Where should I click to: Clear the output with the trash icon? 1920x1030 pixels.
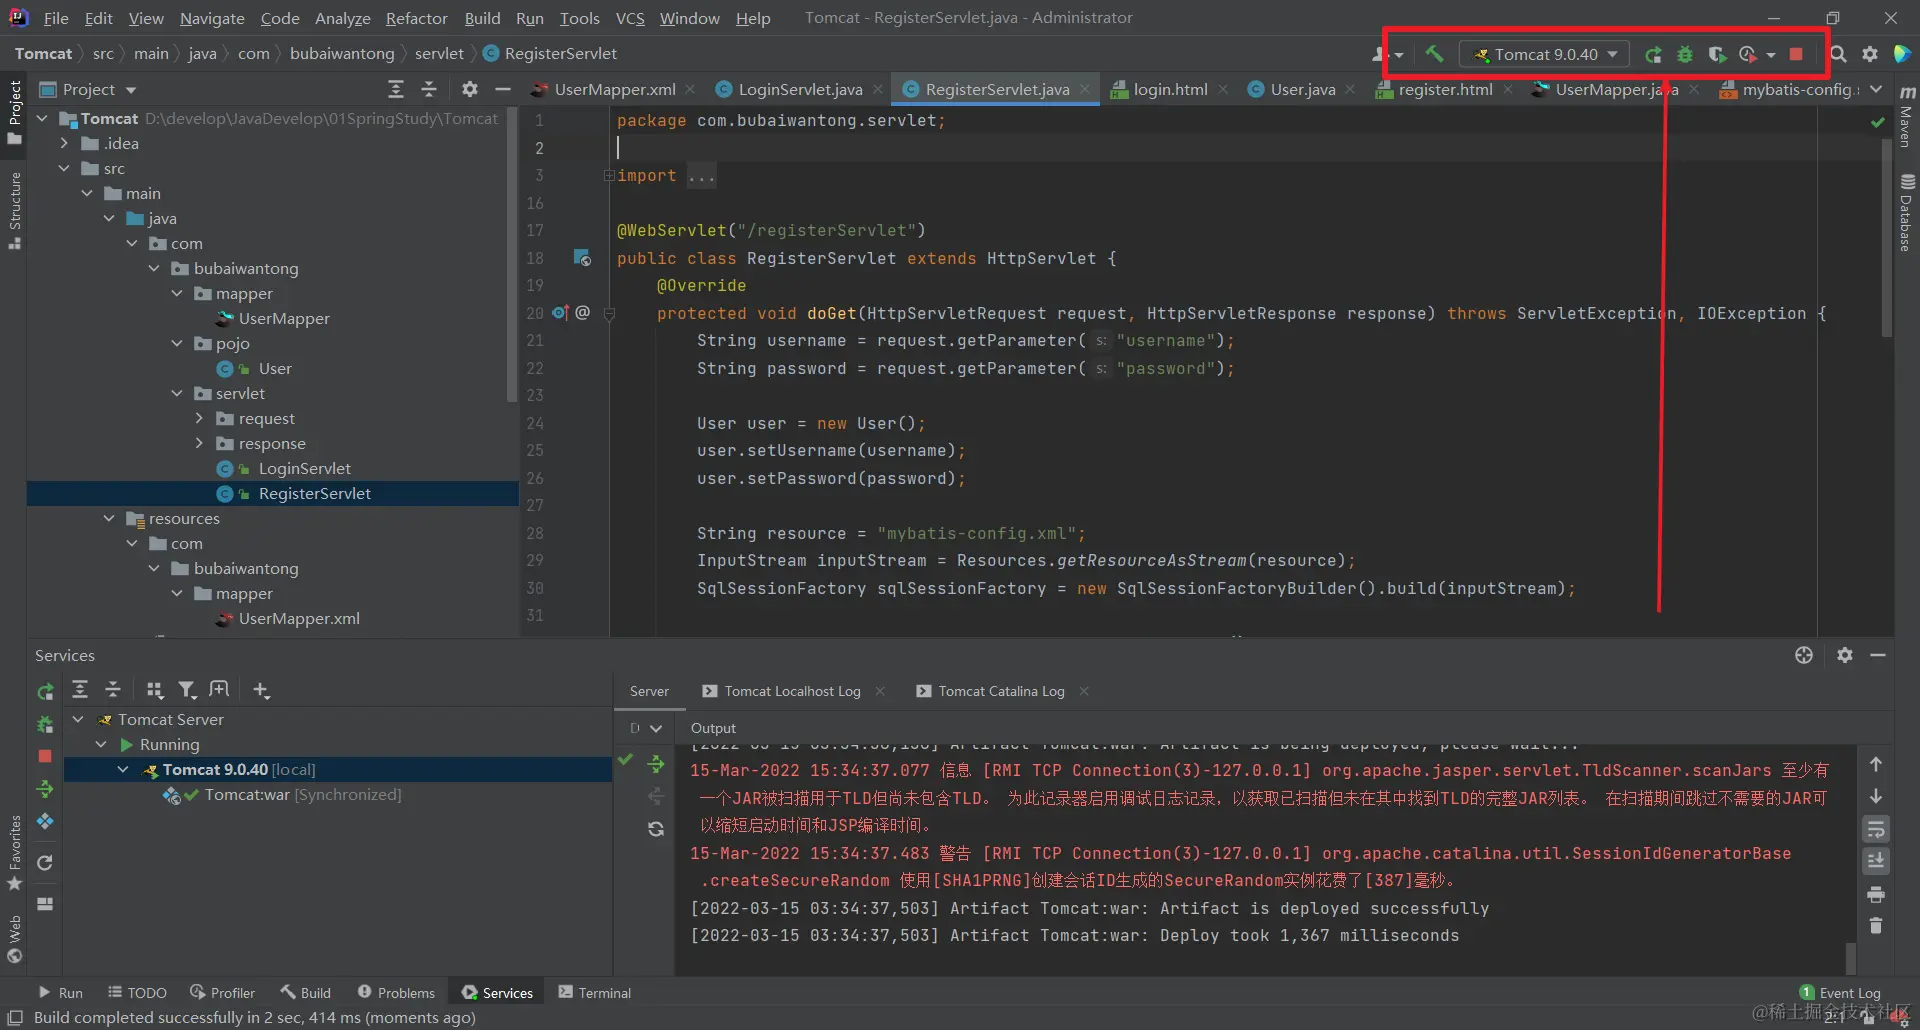pyautogui.click(x=1876, y=926)
